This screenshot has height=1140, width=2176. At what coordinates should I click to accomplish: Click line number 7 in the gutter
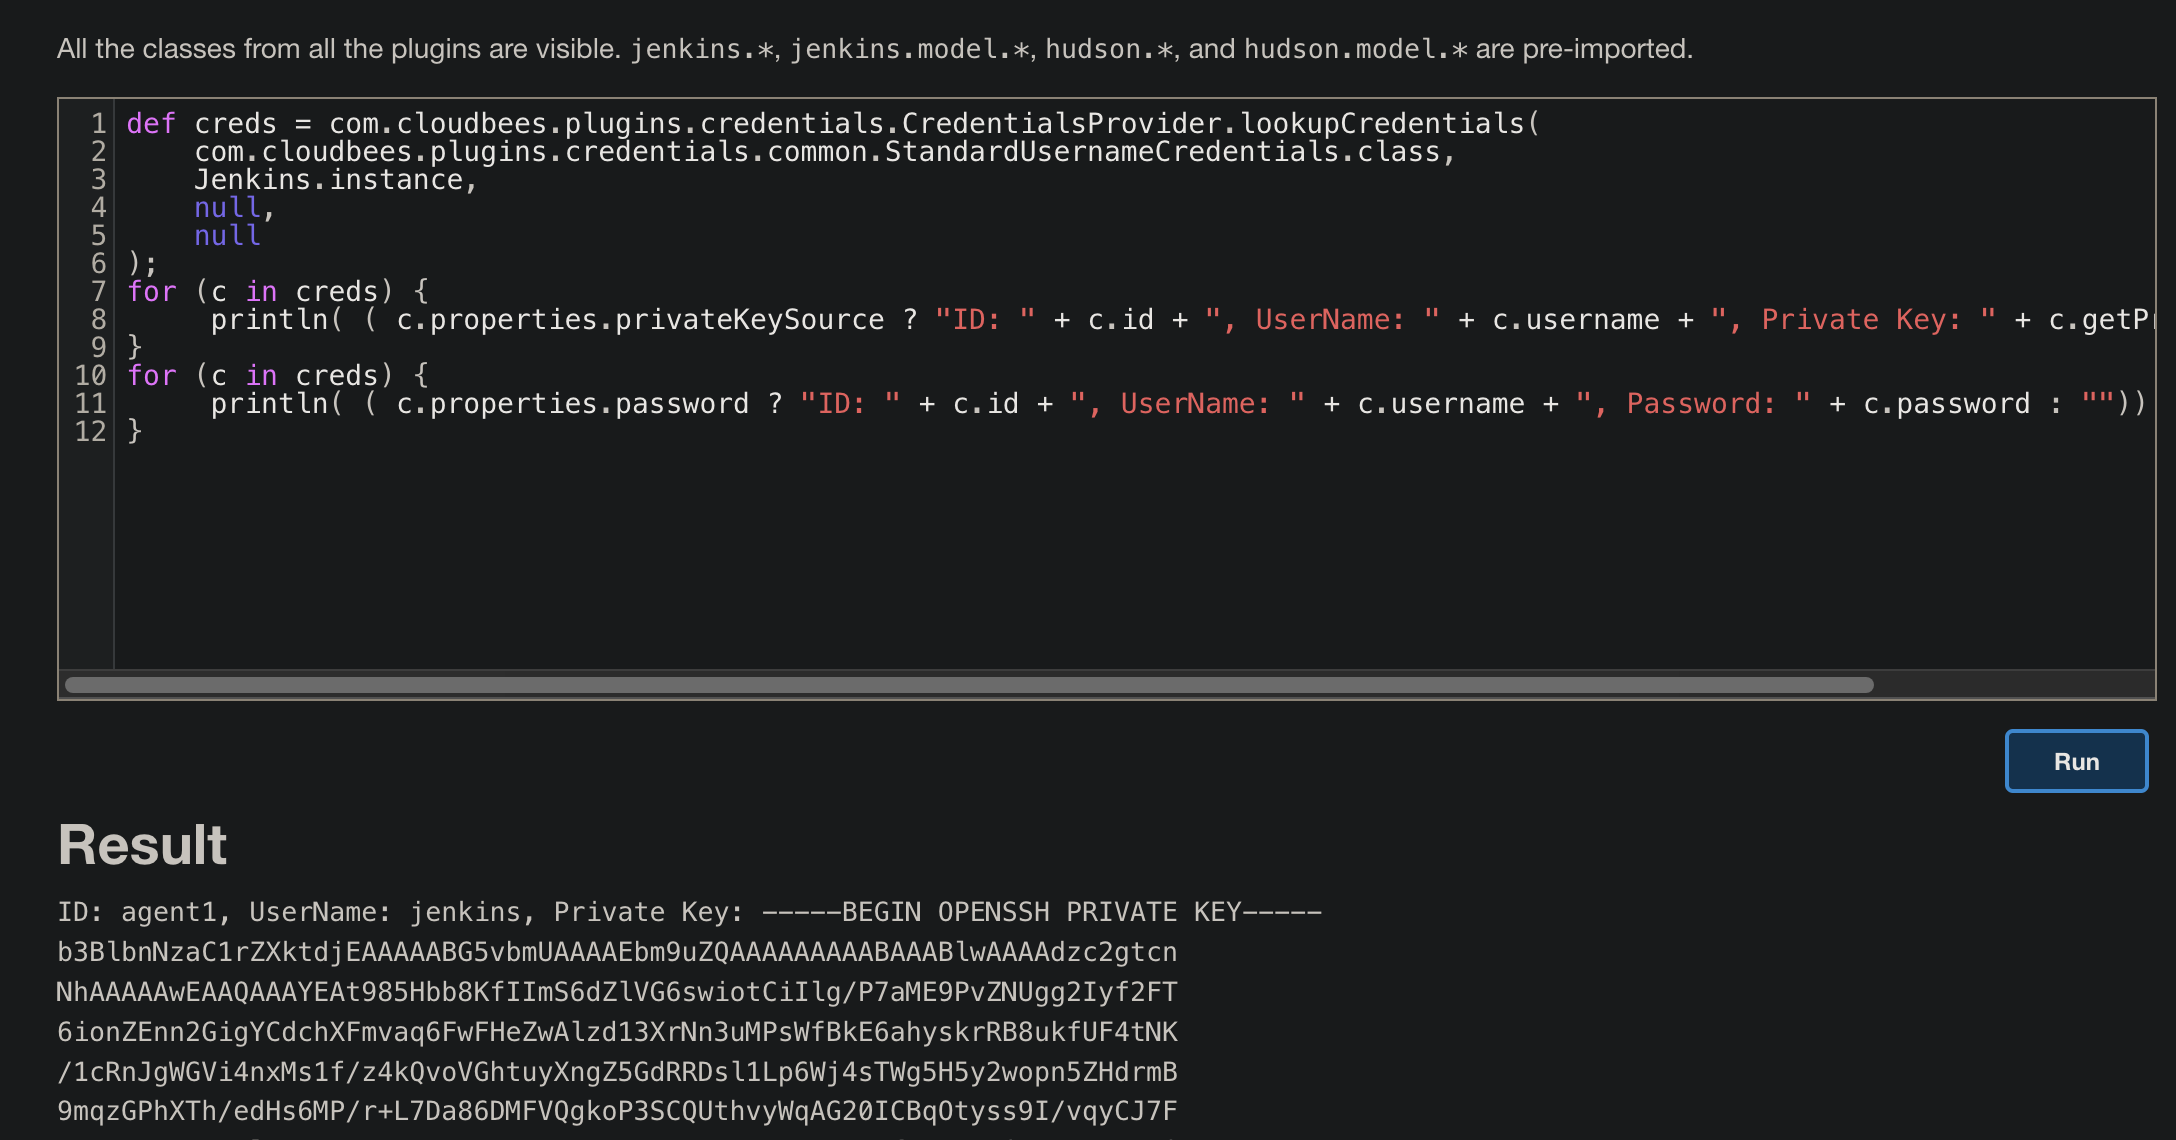click(98, 292)
